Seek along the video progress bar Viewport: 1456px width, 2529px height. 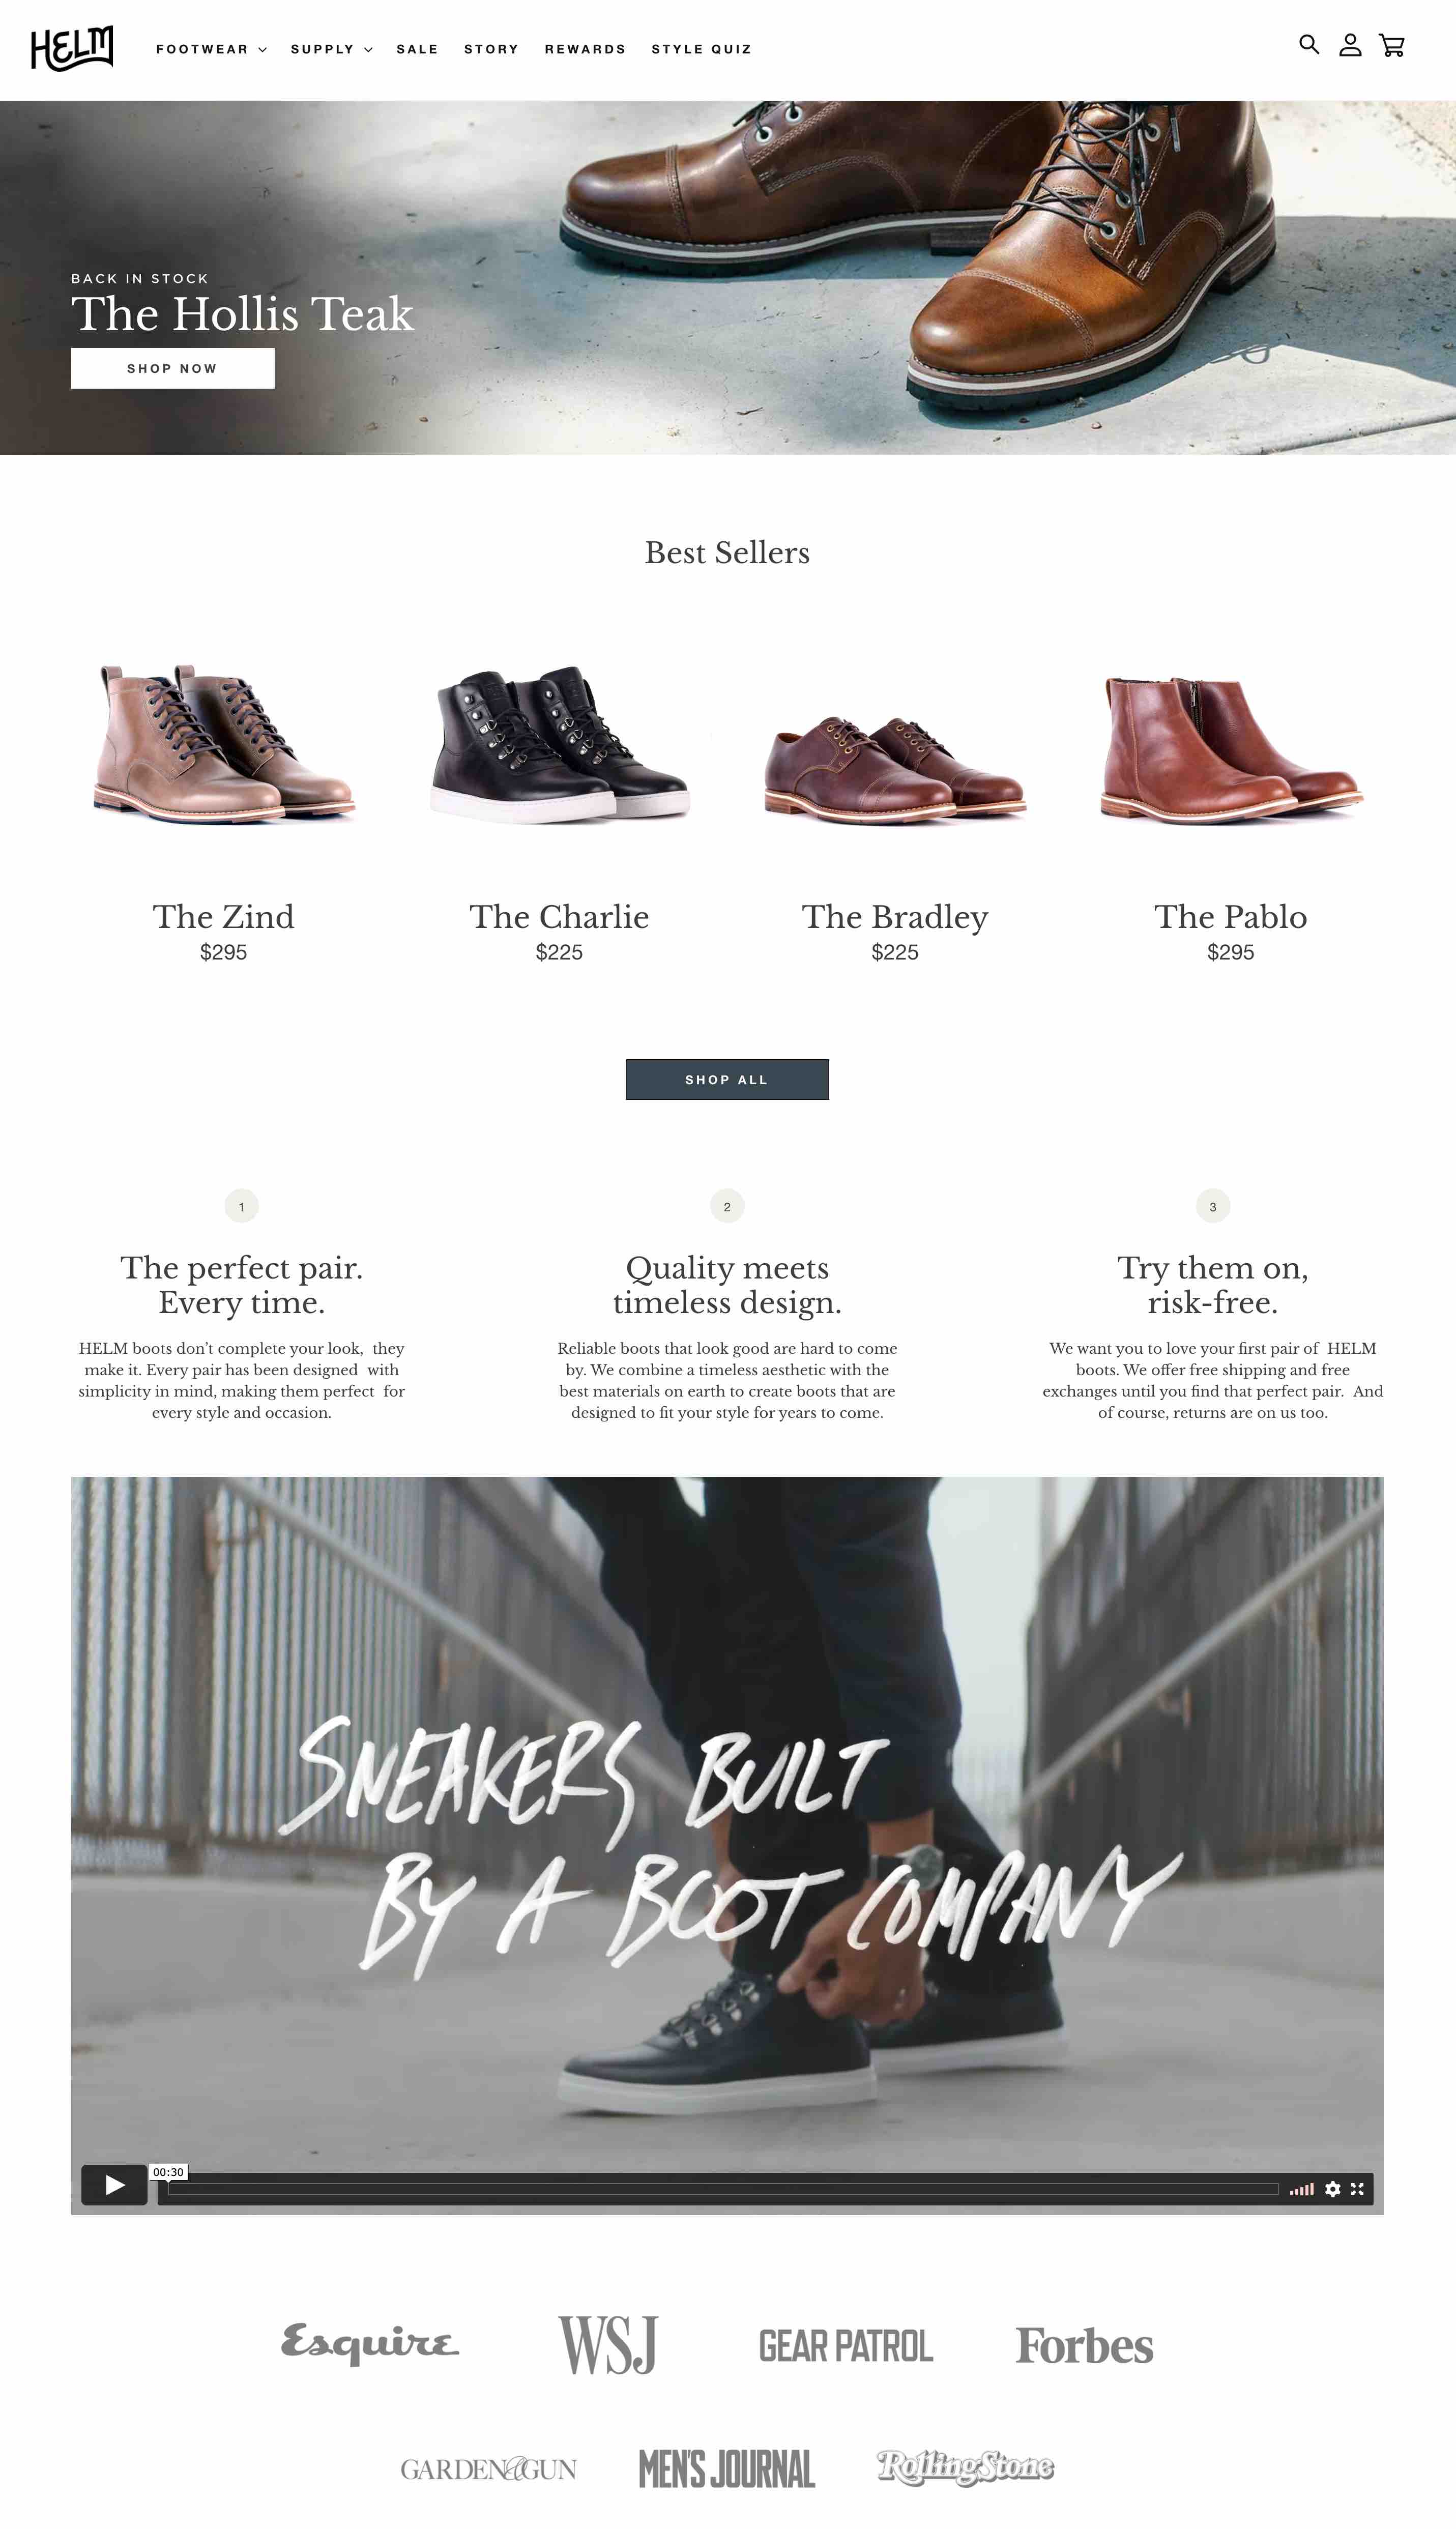coord(722,2189)
